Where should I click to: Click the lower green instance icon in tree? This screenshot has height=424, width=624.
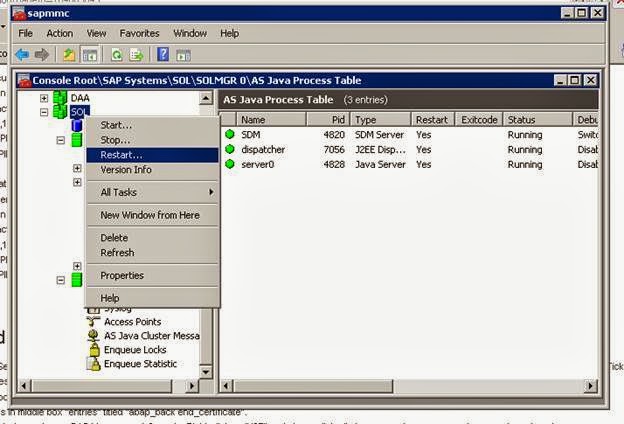[77, 279]
